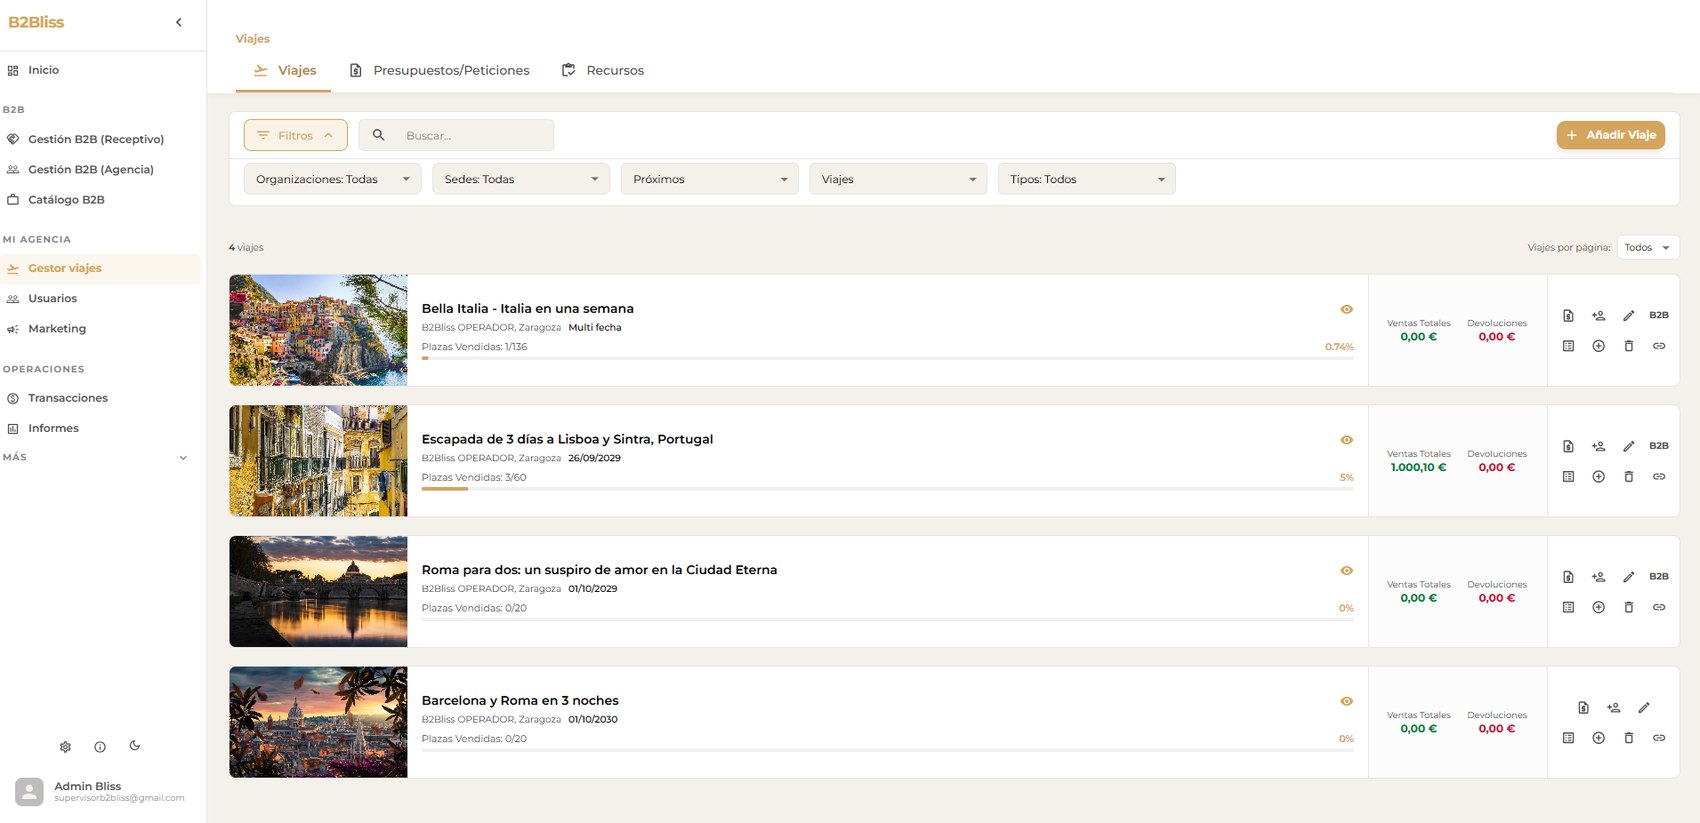The image size is (1700, 823).
Task: Click plus-circle icon on Bella Italia row
Action: [1598, 346]
